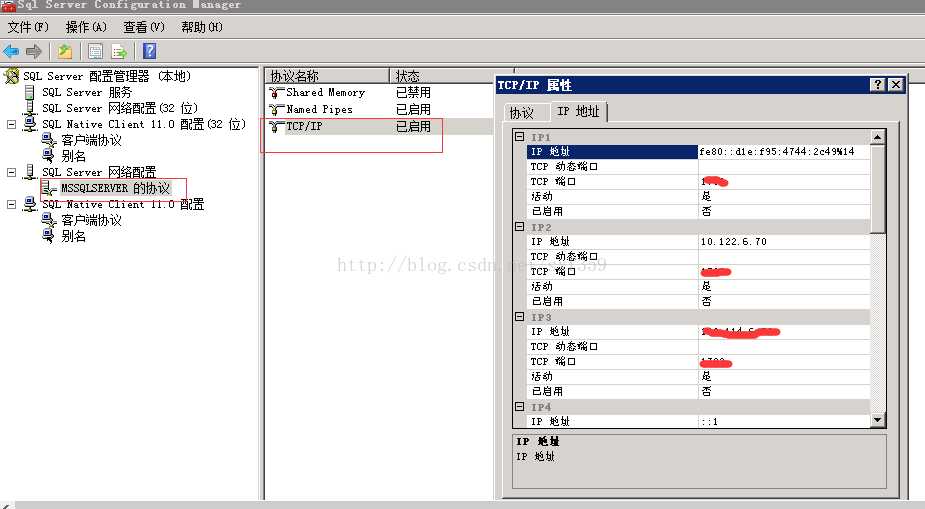Click the help question mark in TCP/IP 属性 dialog
925x509 pixels.
click(878, 84)
